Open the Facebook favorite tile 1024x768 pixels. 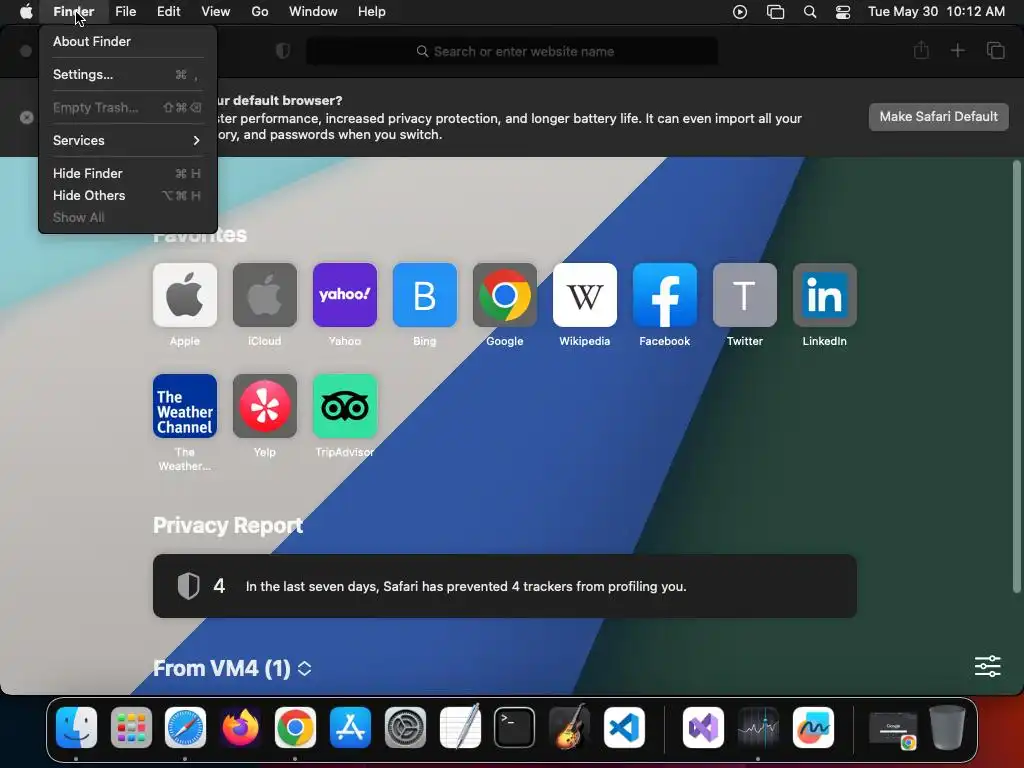pos(665,295)
